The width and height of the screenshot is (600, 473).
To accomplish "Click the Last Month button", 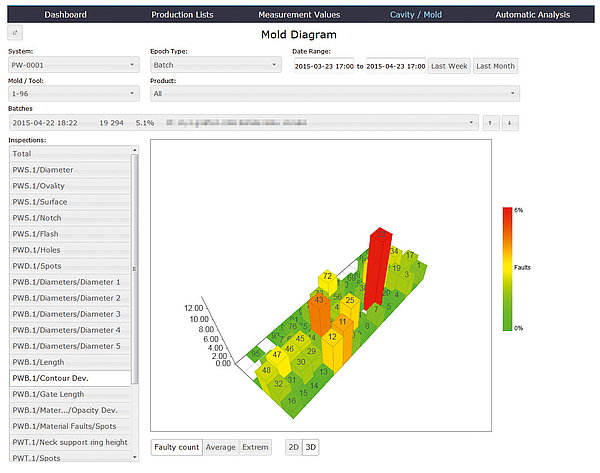I will [x=496, y=66].
